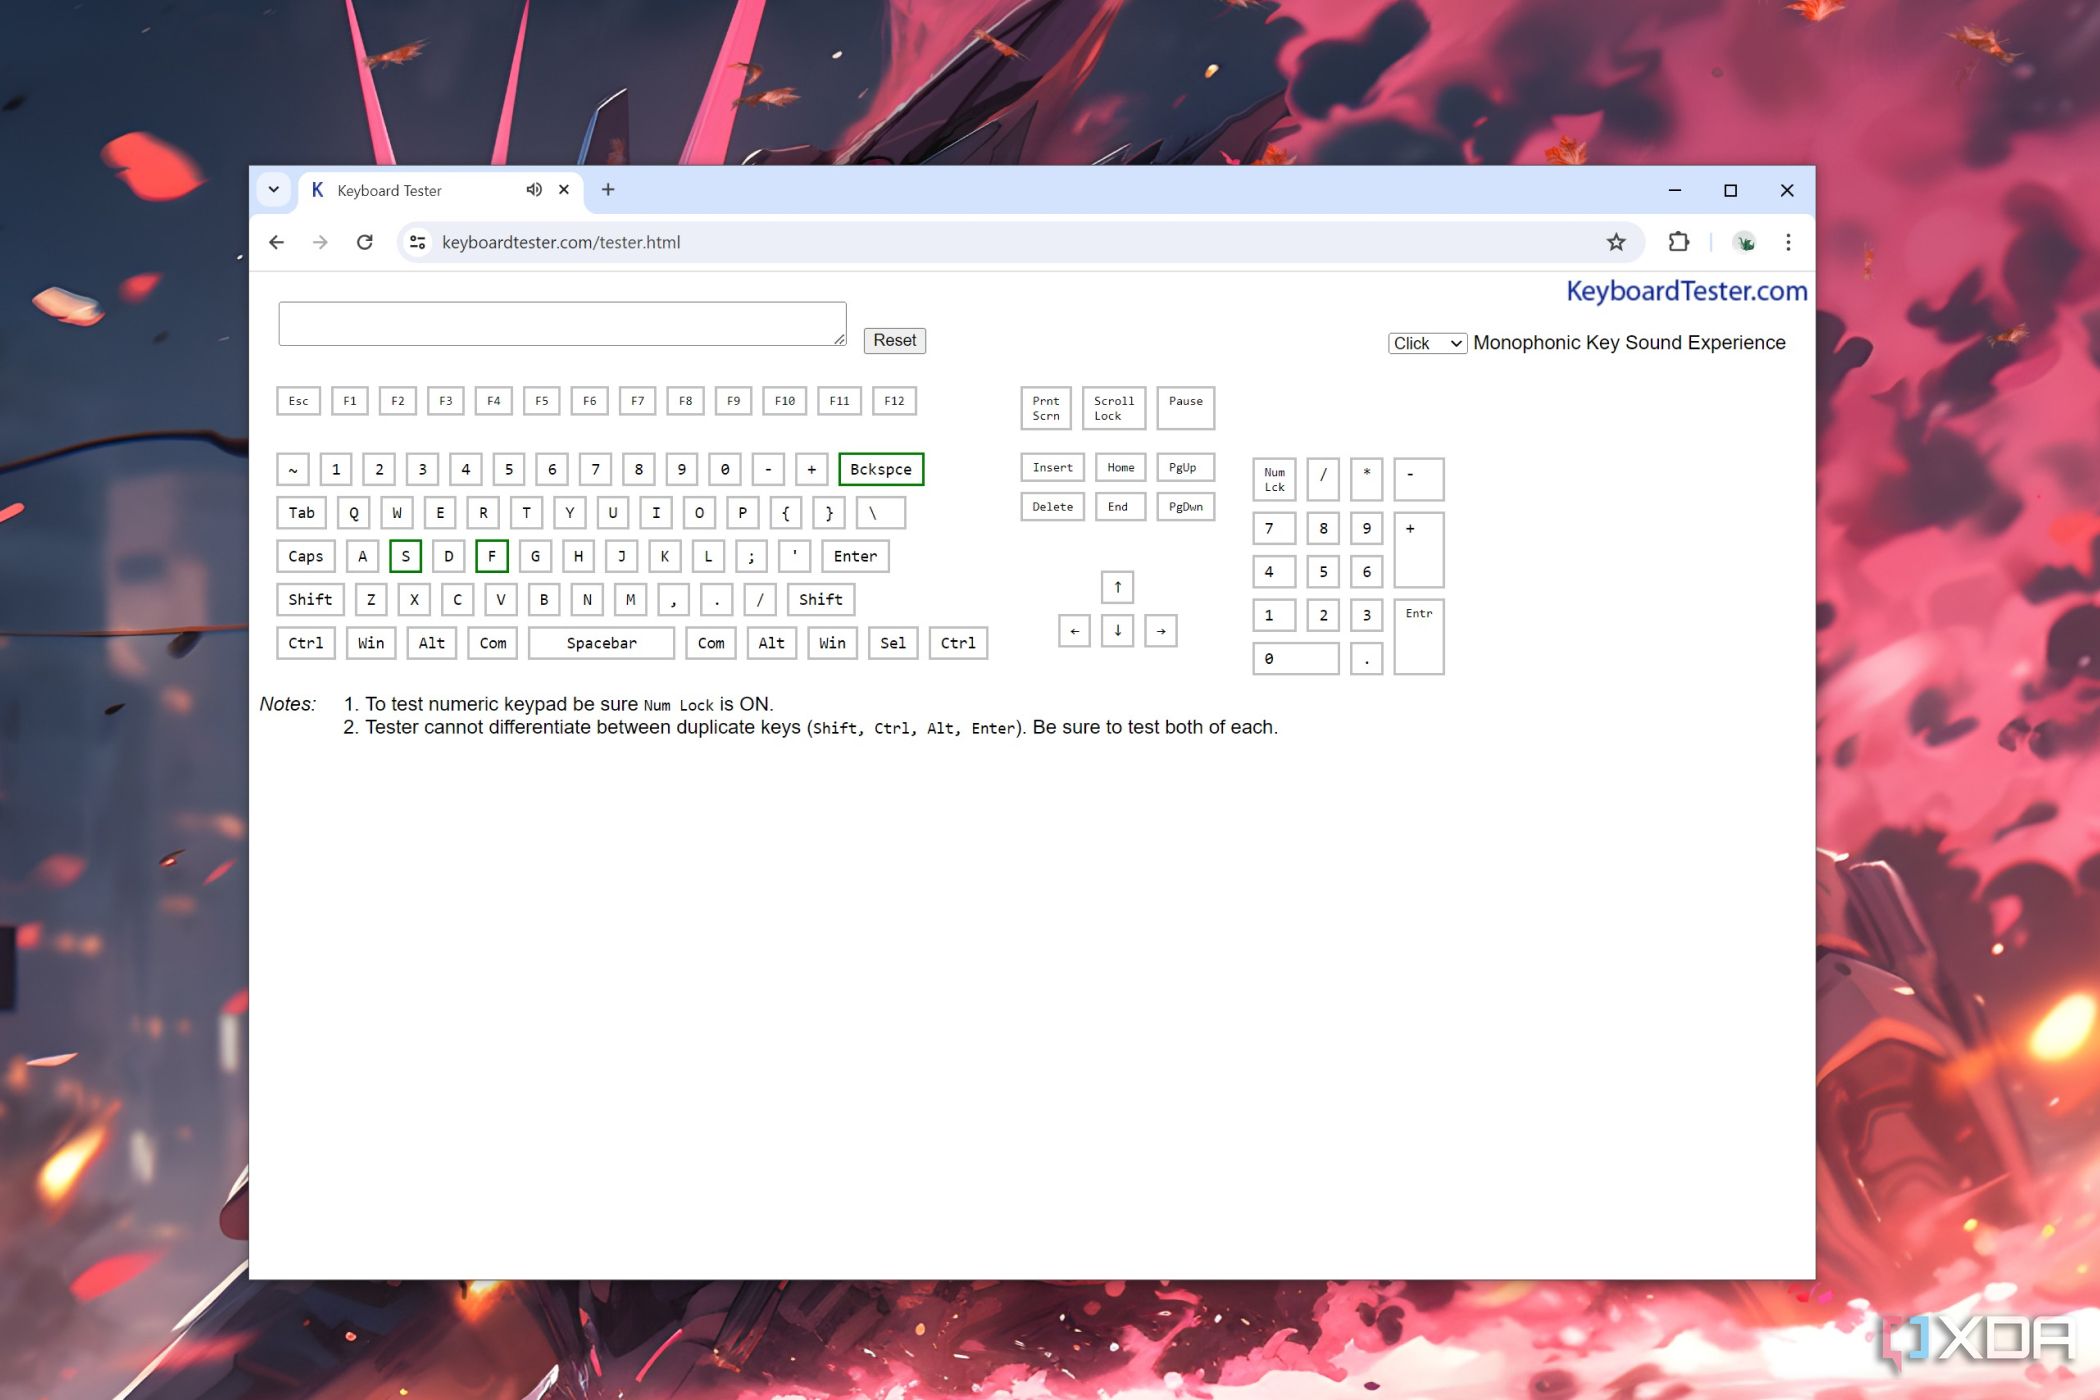Open browser extensions dropdown menu

pos(1678,242)
